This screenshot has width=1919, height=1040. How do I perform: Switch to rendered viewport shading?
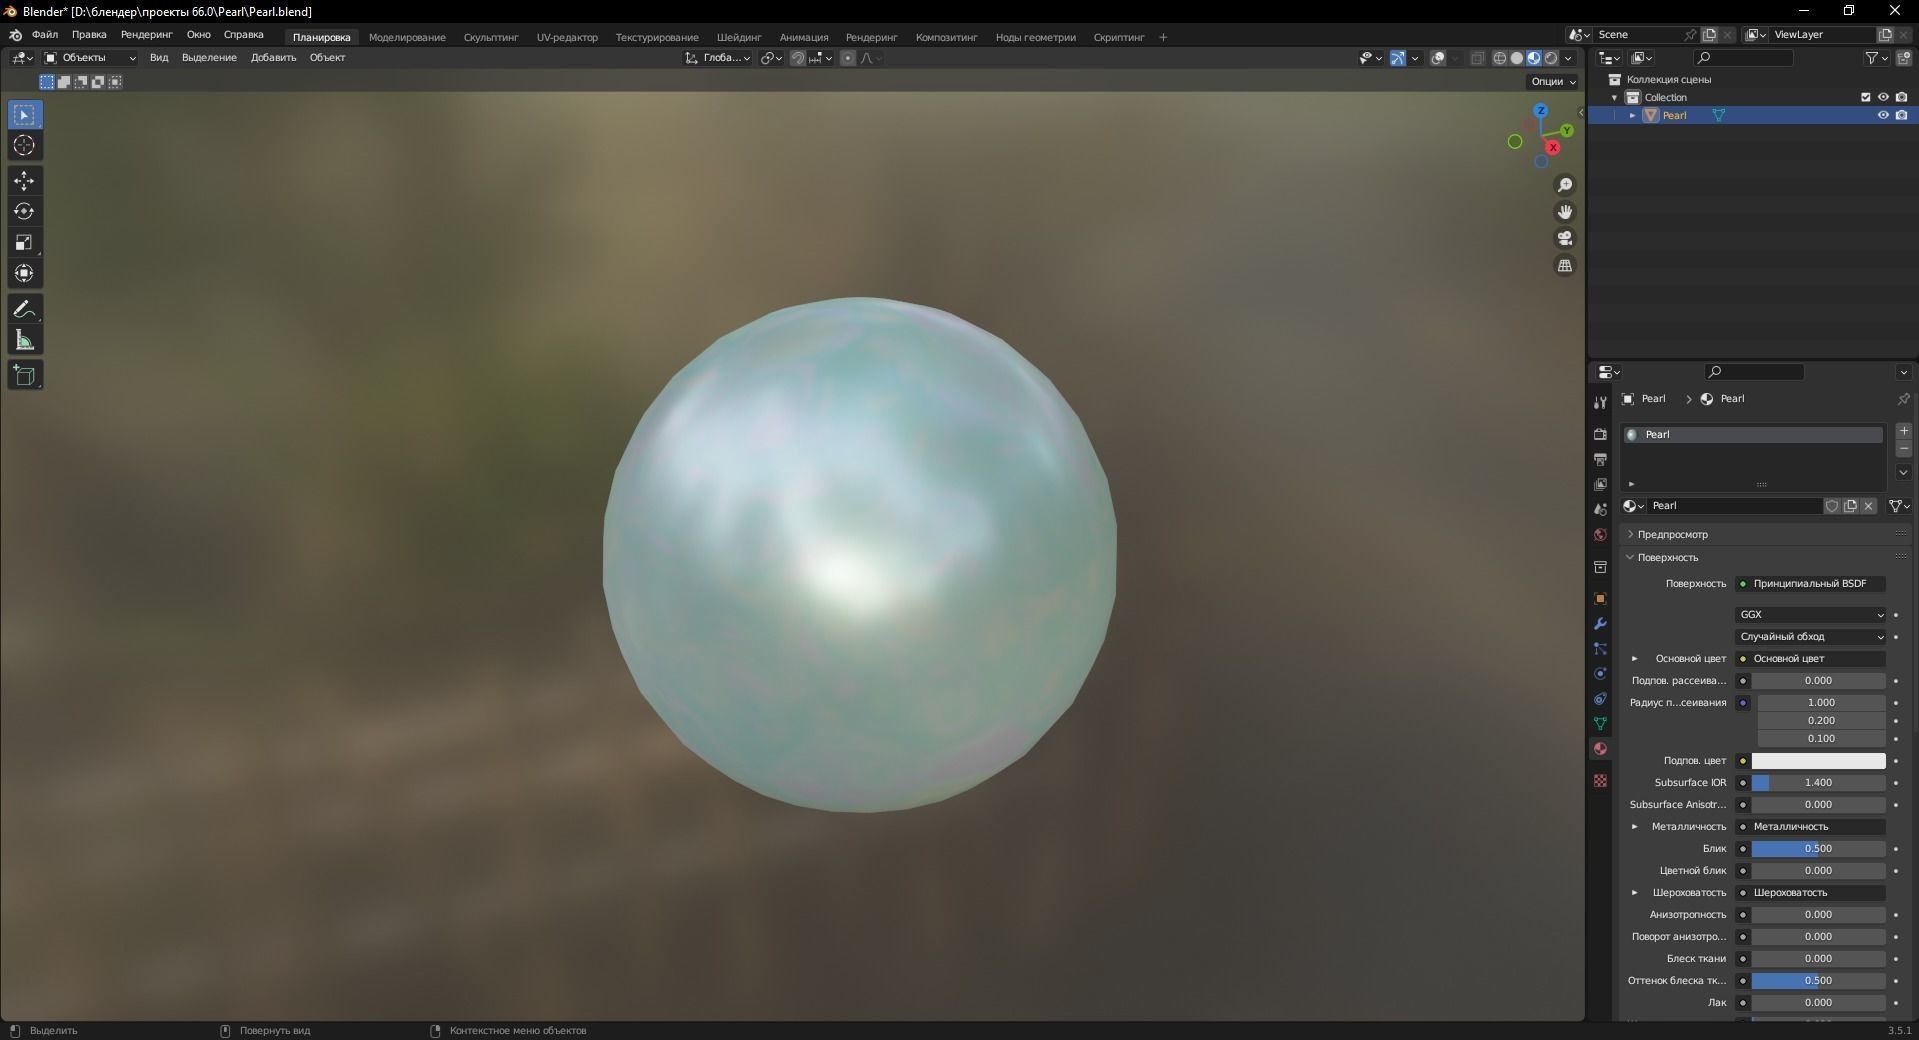click(x=1551, y=58)
